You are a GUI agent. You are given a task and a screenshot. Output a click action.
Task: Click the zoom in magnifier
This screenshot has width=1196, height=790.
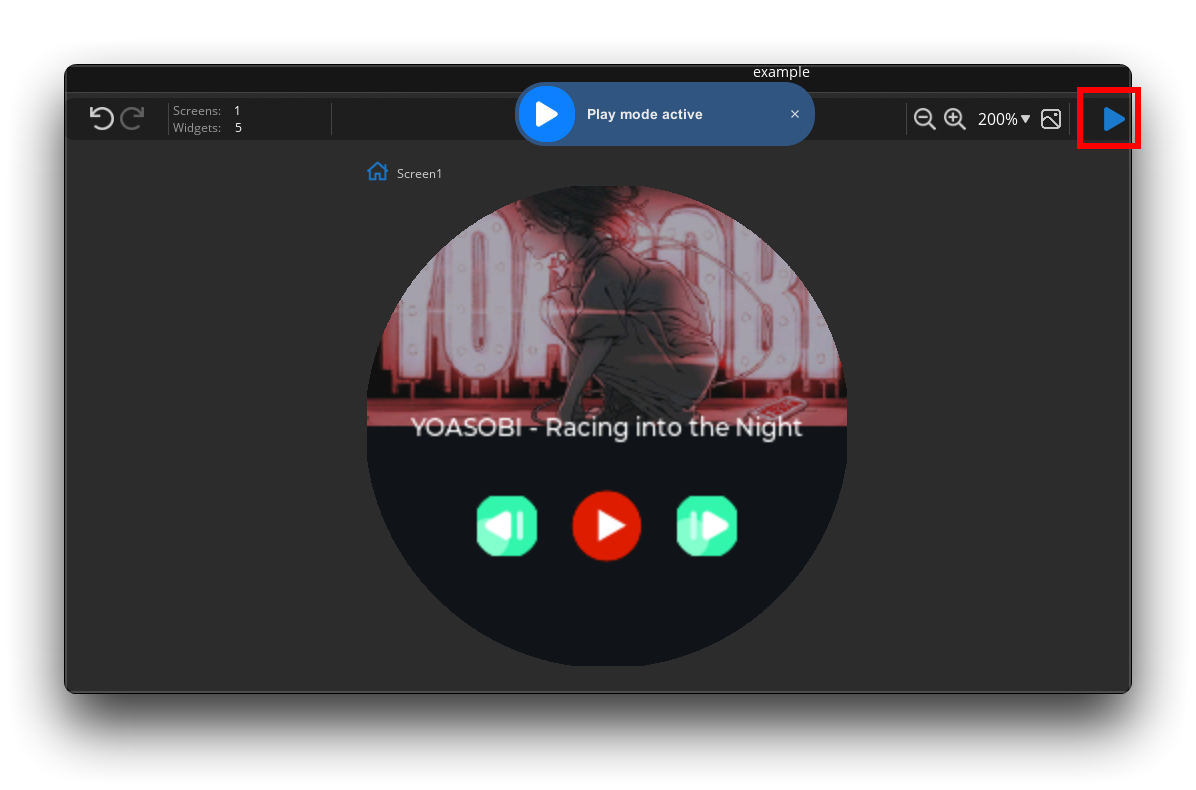(x=955, y=119)
